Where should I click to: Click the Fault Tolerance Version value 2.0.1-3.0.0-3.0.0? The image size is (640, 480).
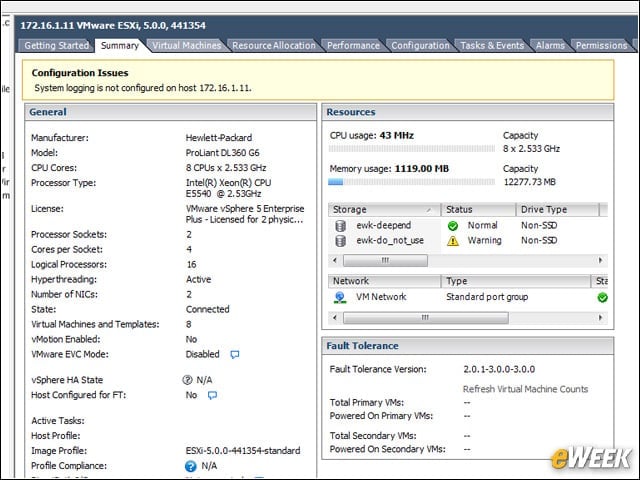coord(499,369)
